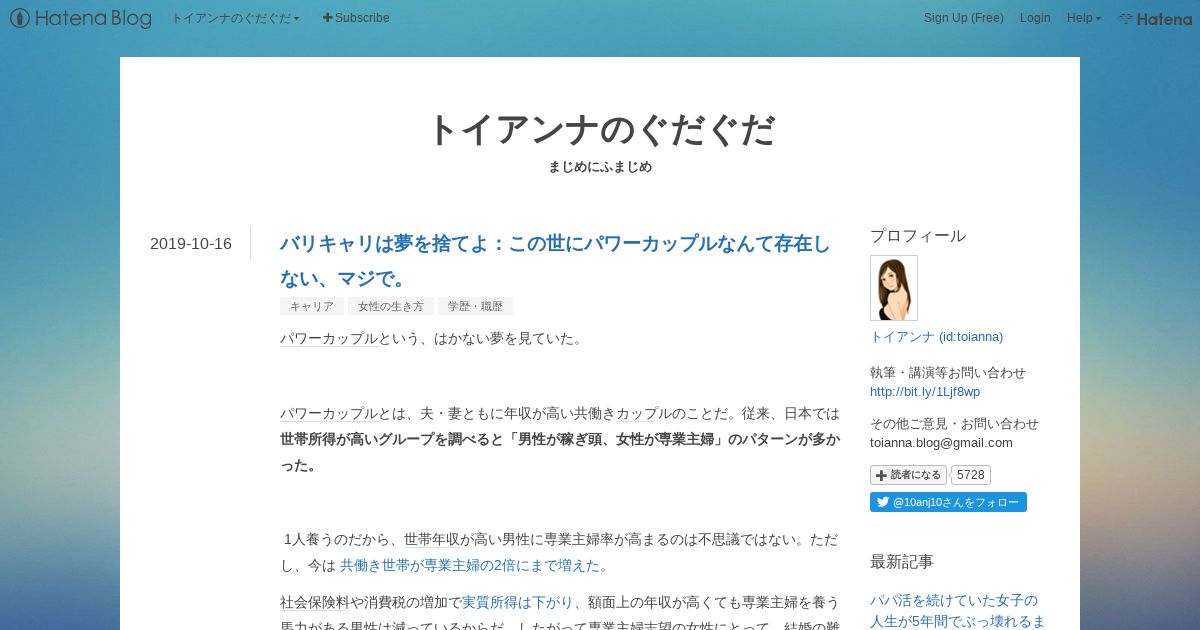
Task: Open the recent article パパ活を続けていた女子の人生
Action: [x=957, y=610]
